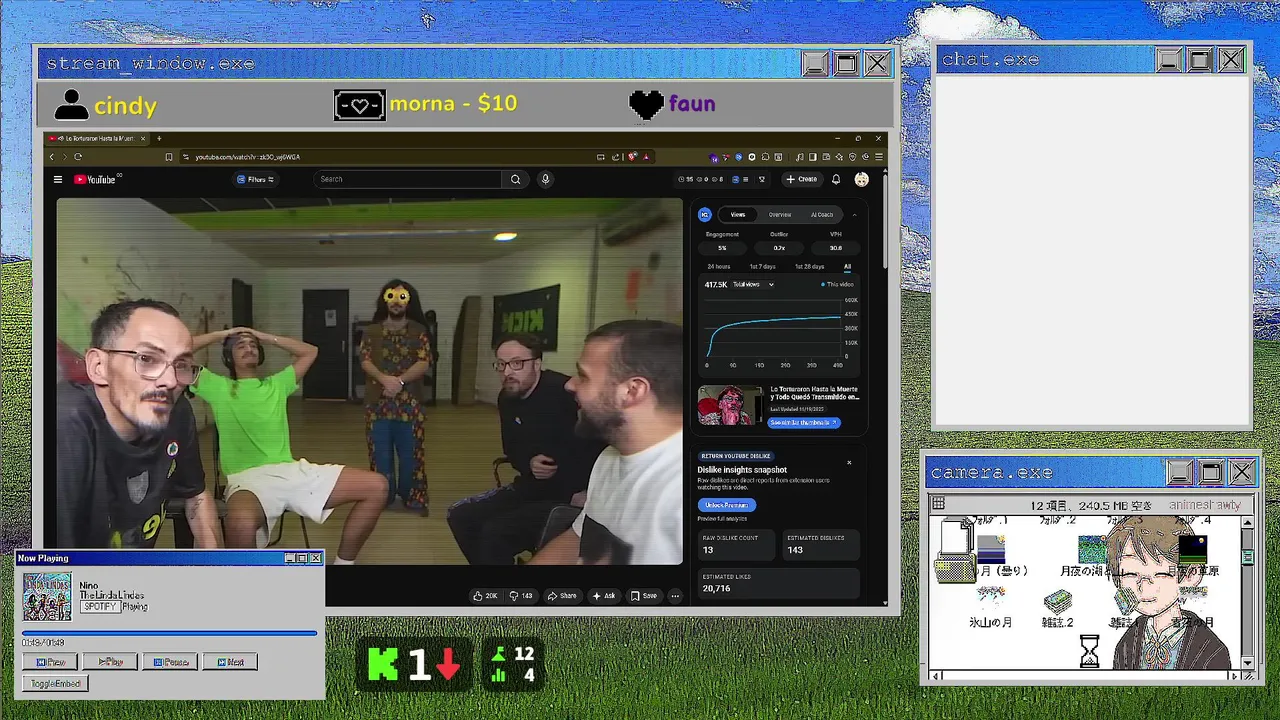Click the cindy follower person icon
Viewport: 1280px width, 720px height.
pyautogui.click(x=71, y=104)
